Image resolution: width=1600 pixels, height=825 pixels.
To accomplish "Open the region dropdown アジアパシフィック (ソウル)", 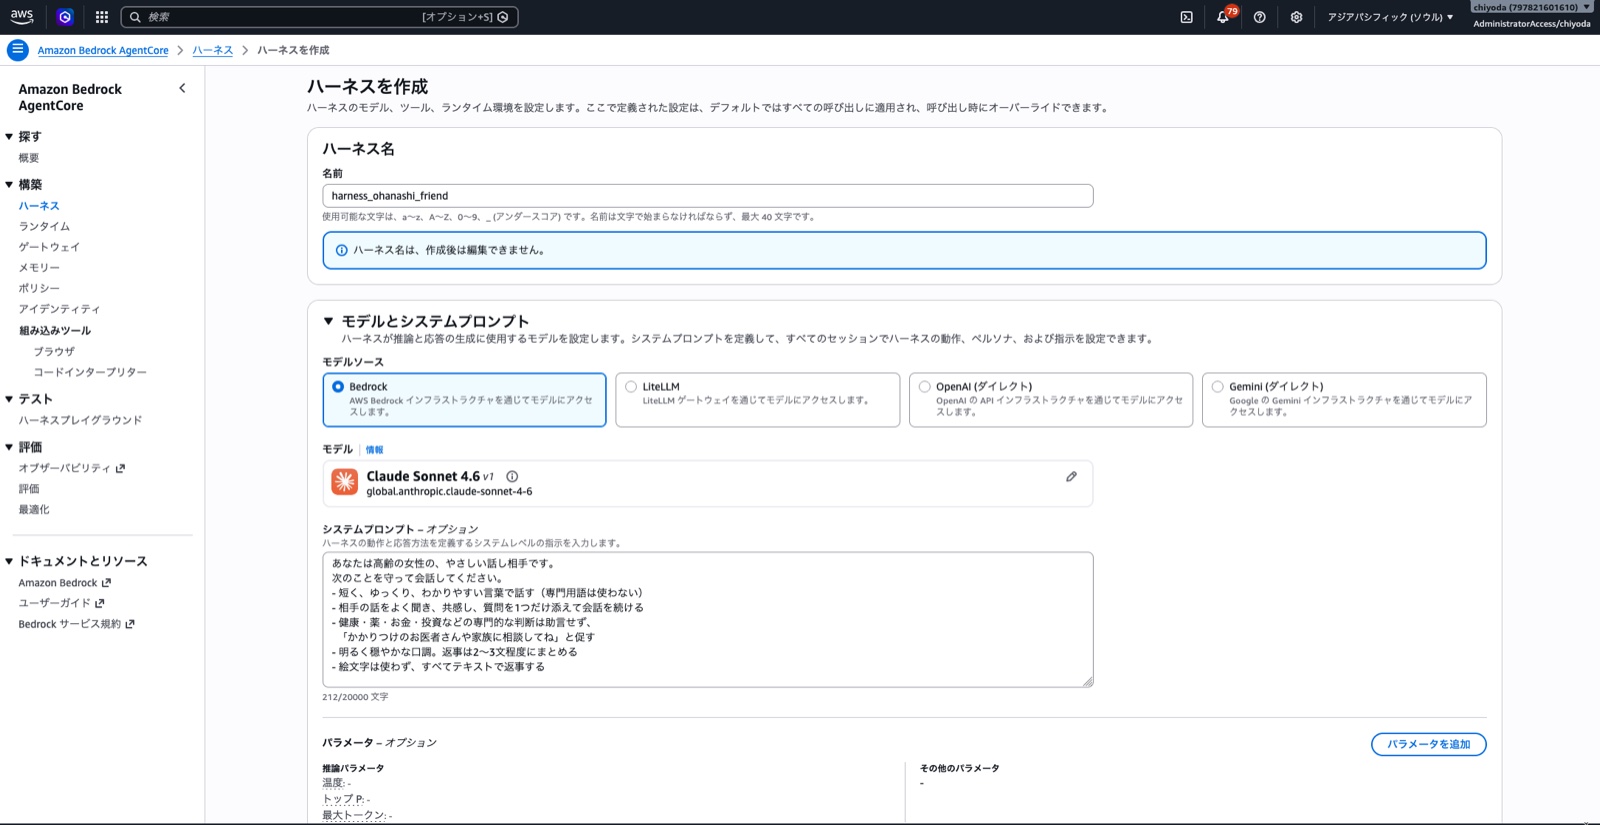I will pos(1390,17).
